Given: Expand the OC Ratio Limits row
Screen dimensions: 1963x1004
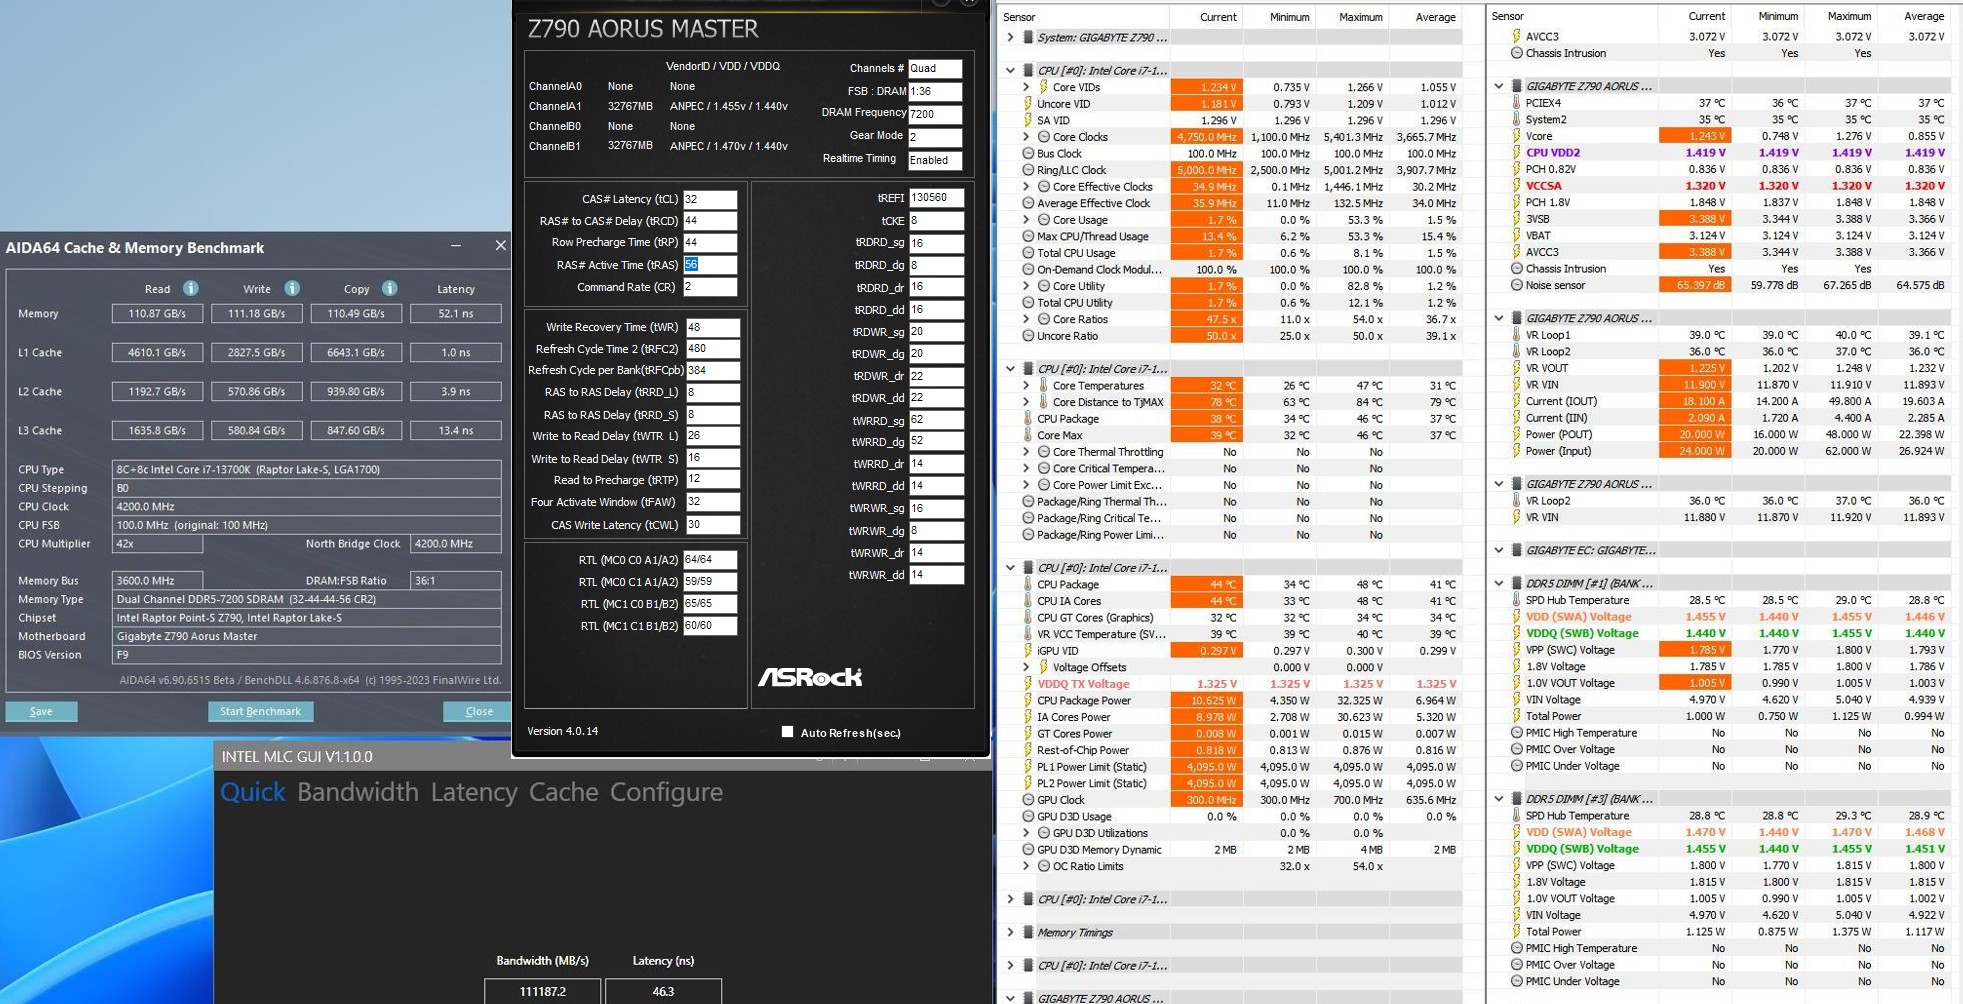Looking at the screenshot, I should pyautogui.click(x=1026, y=866).
